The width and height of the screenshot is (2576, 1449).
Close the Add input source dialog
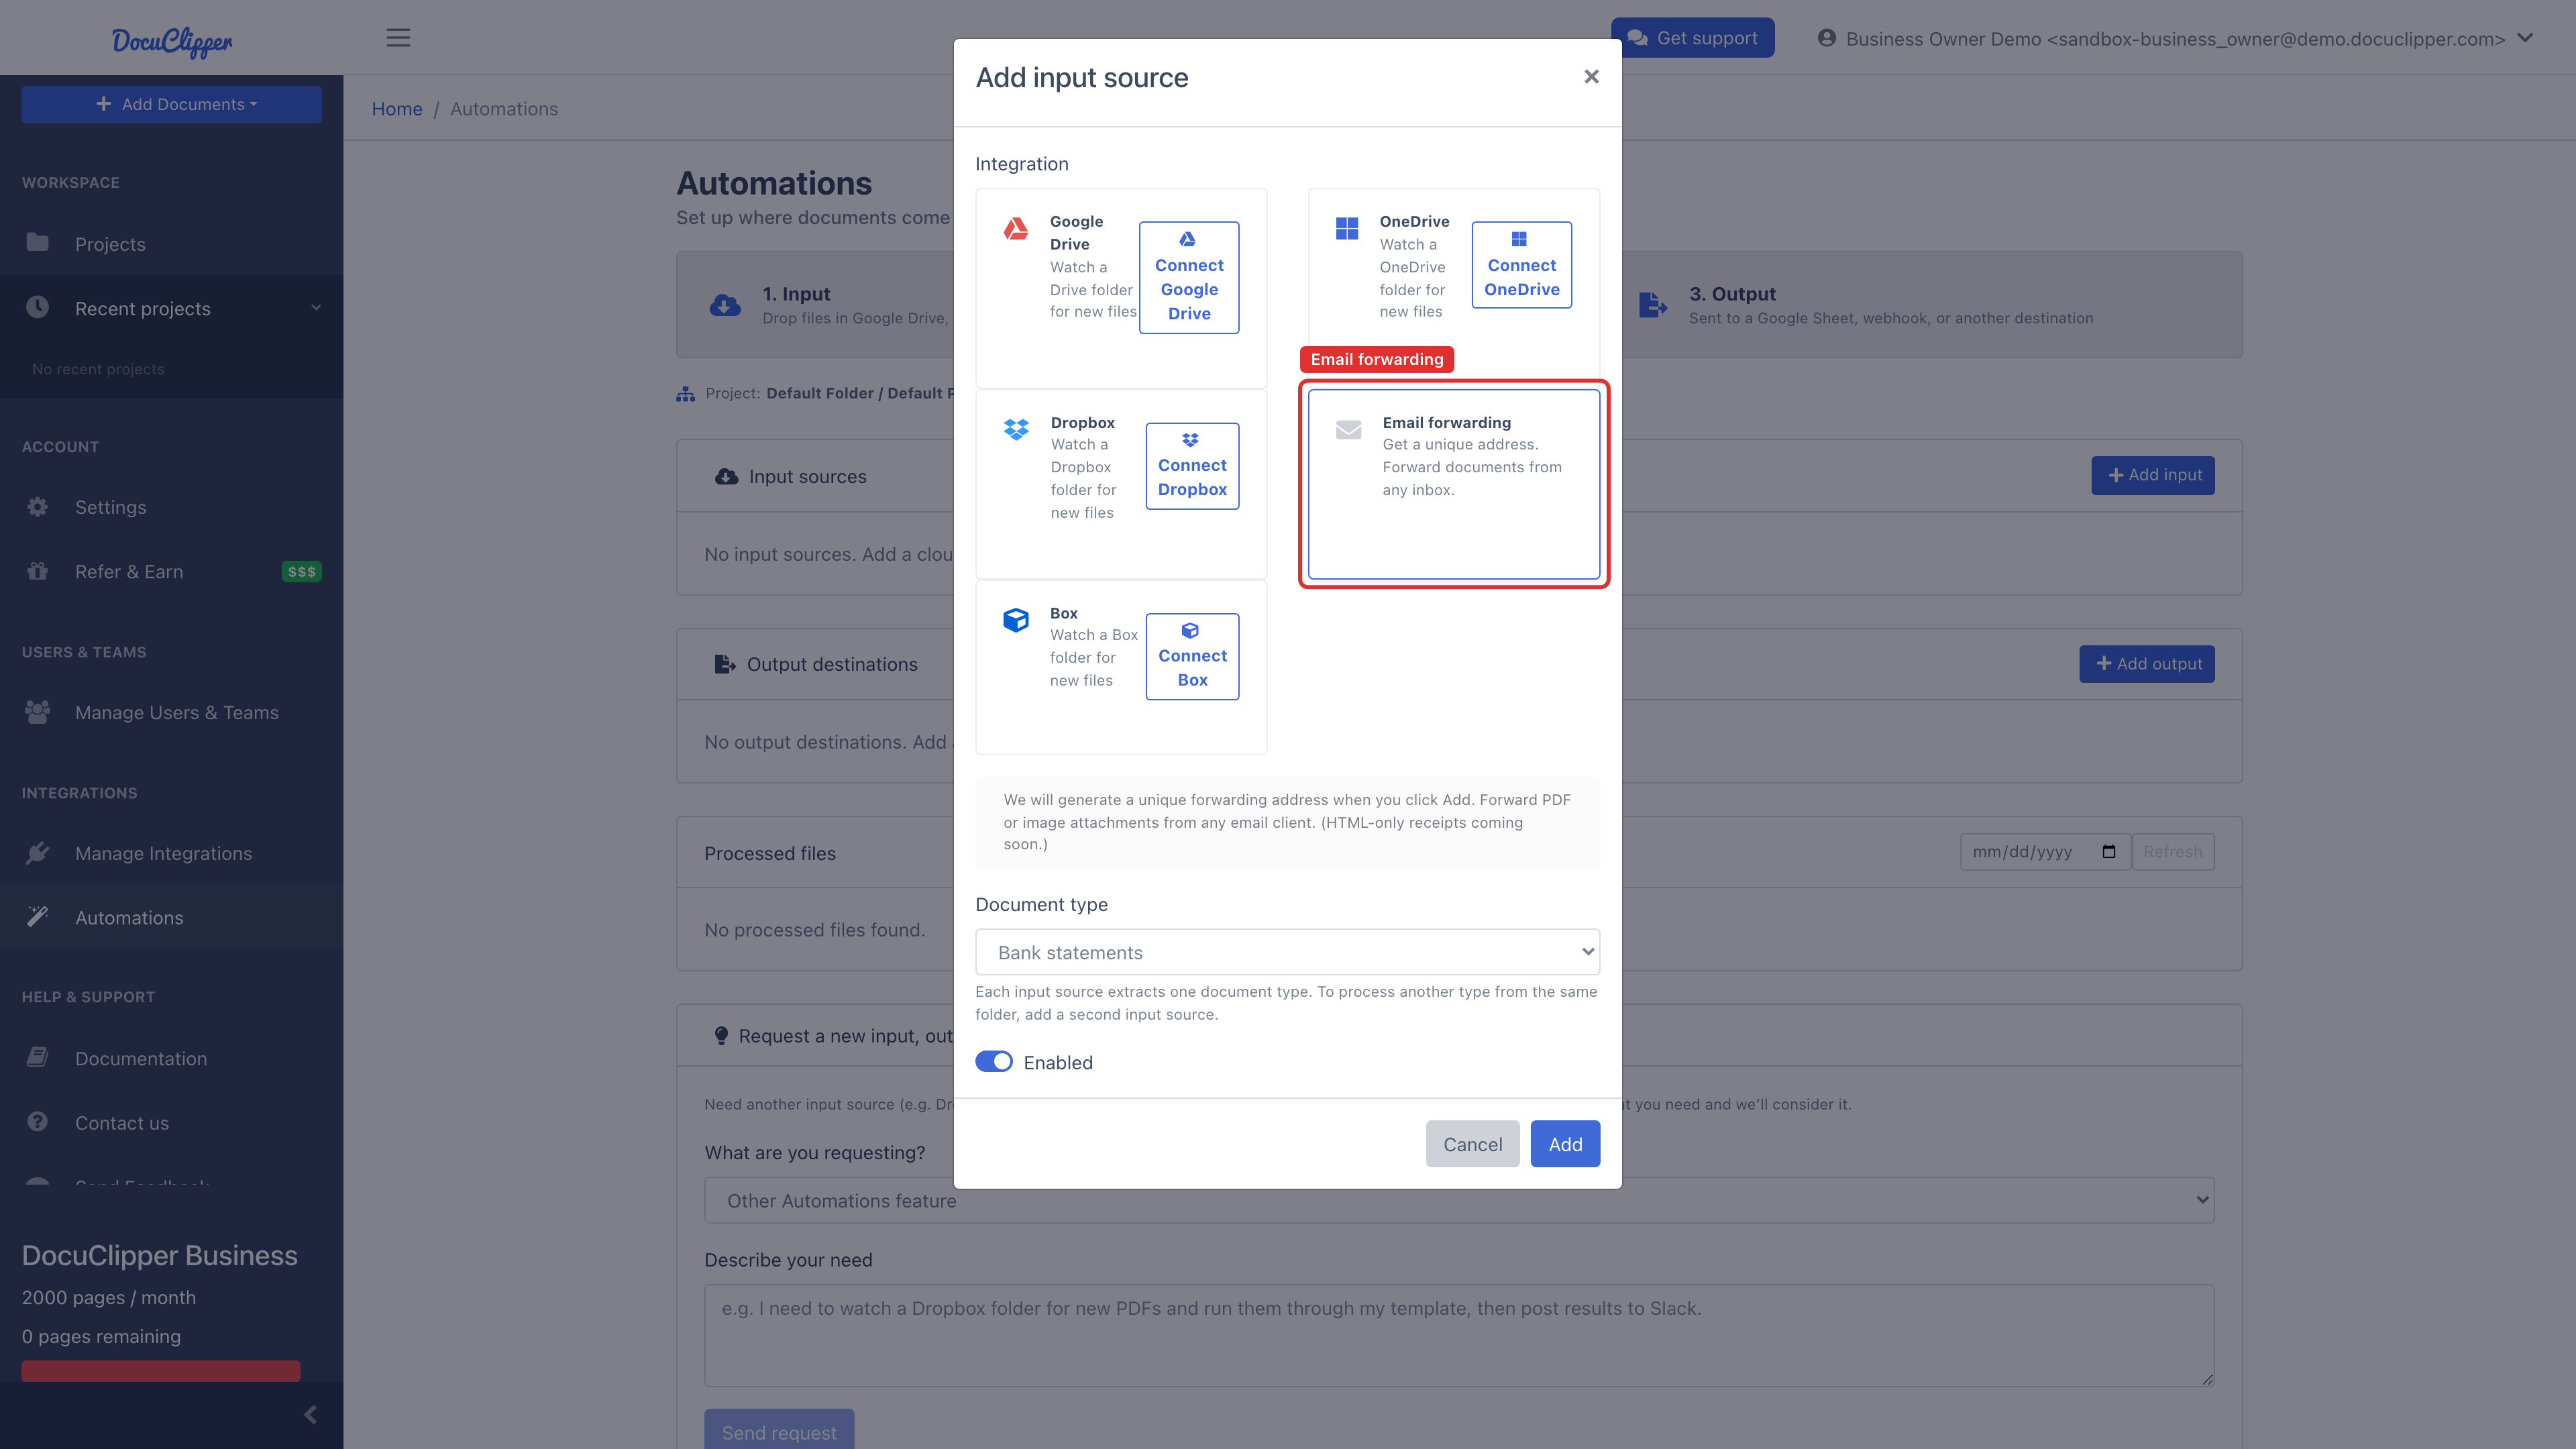tap(1591, 77)
